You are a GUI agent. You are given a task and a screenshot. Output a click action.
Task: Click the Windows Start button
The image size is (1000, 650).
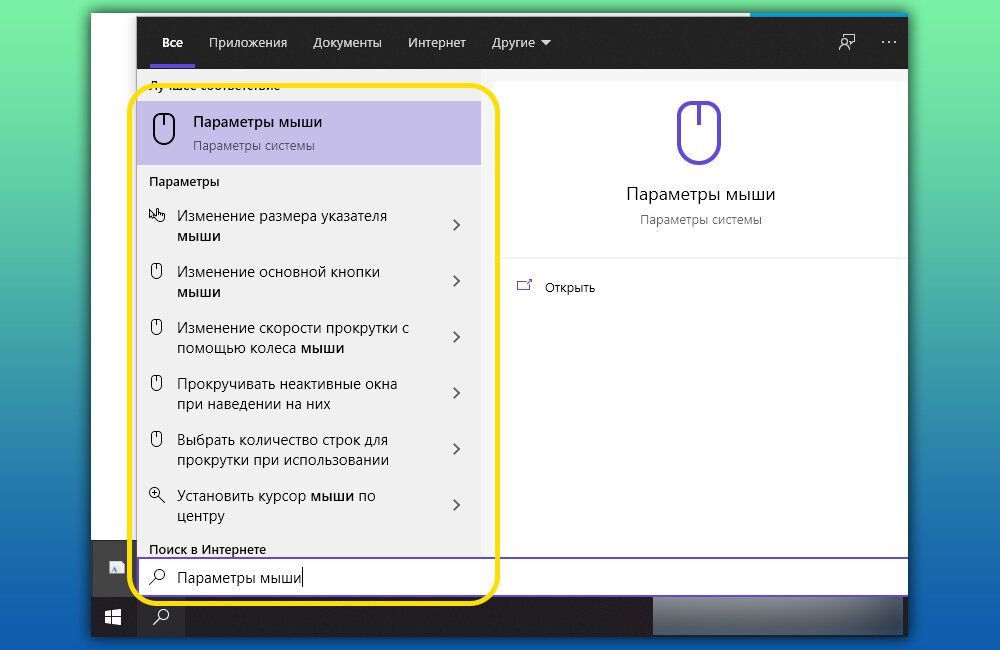tap(113, 616)
